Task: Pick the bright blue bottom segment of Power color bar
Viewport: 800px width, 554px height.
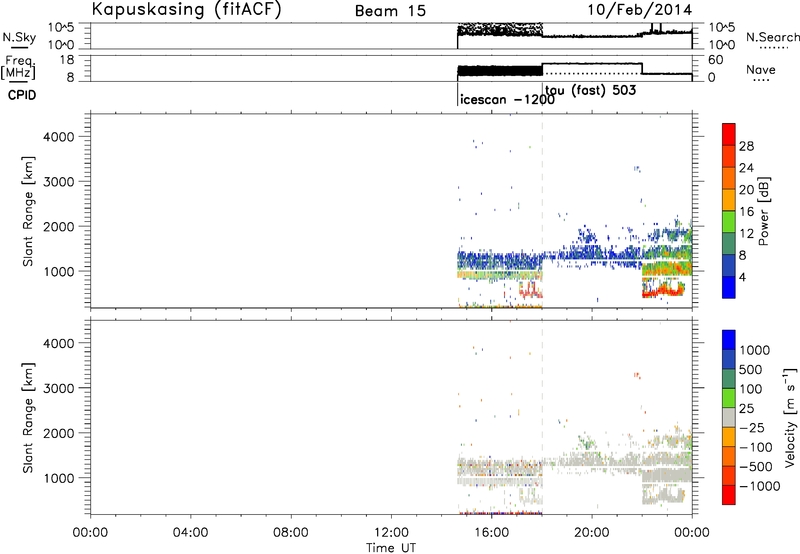Action: click(729, 287)
